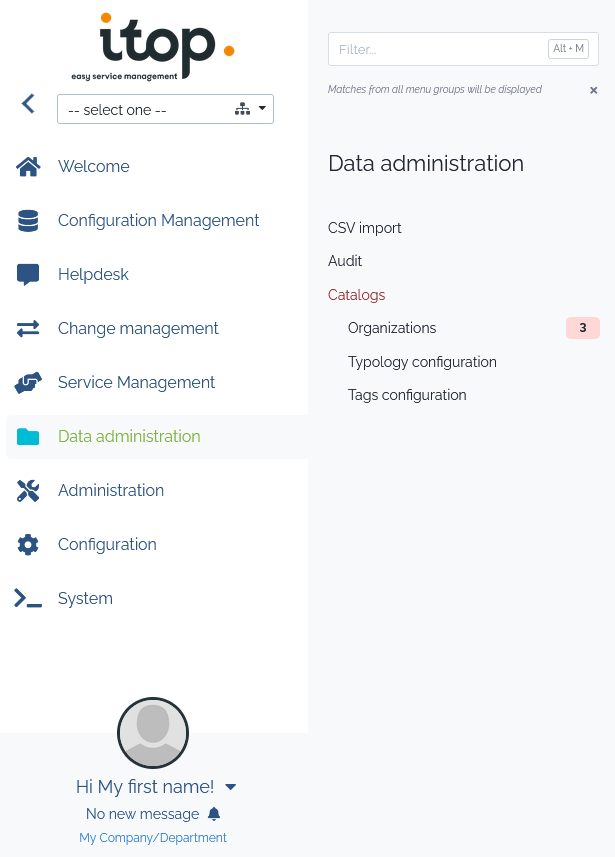Open Tags configuration page
615x857 pixels.
coord(407,395)
